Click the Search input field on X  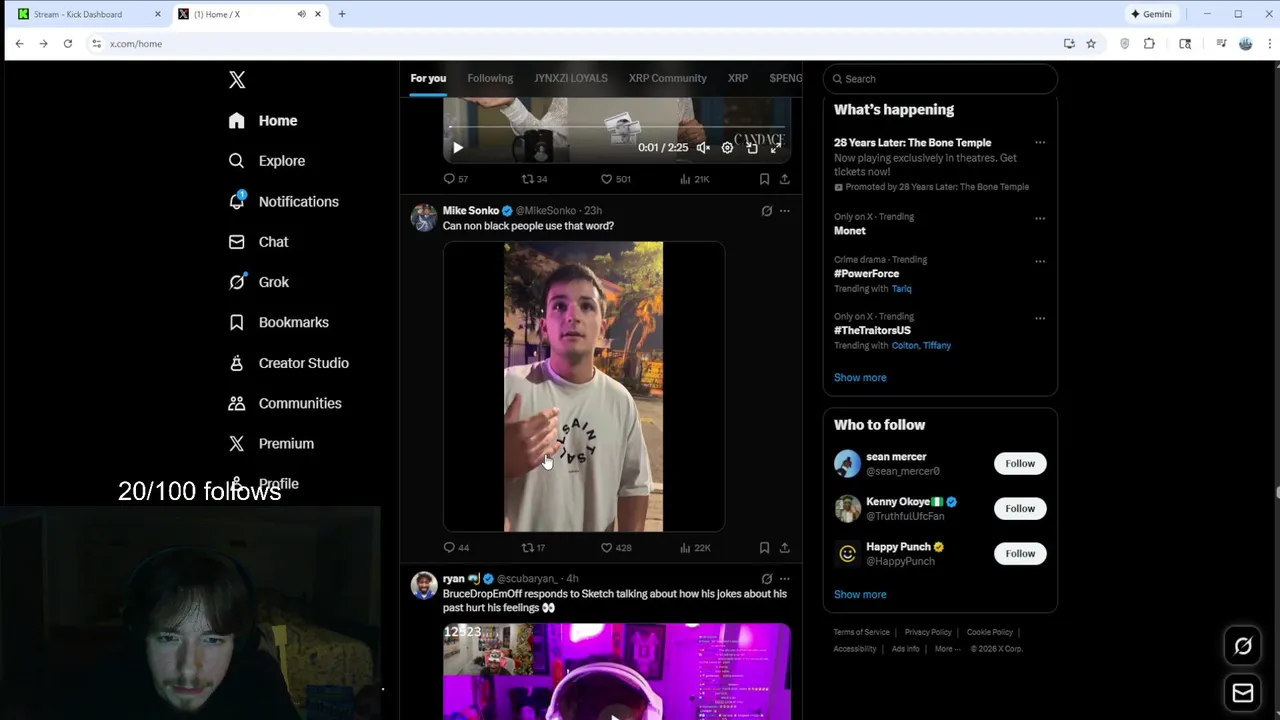[x=940, y=79]
